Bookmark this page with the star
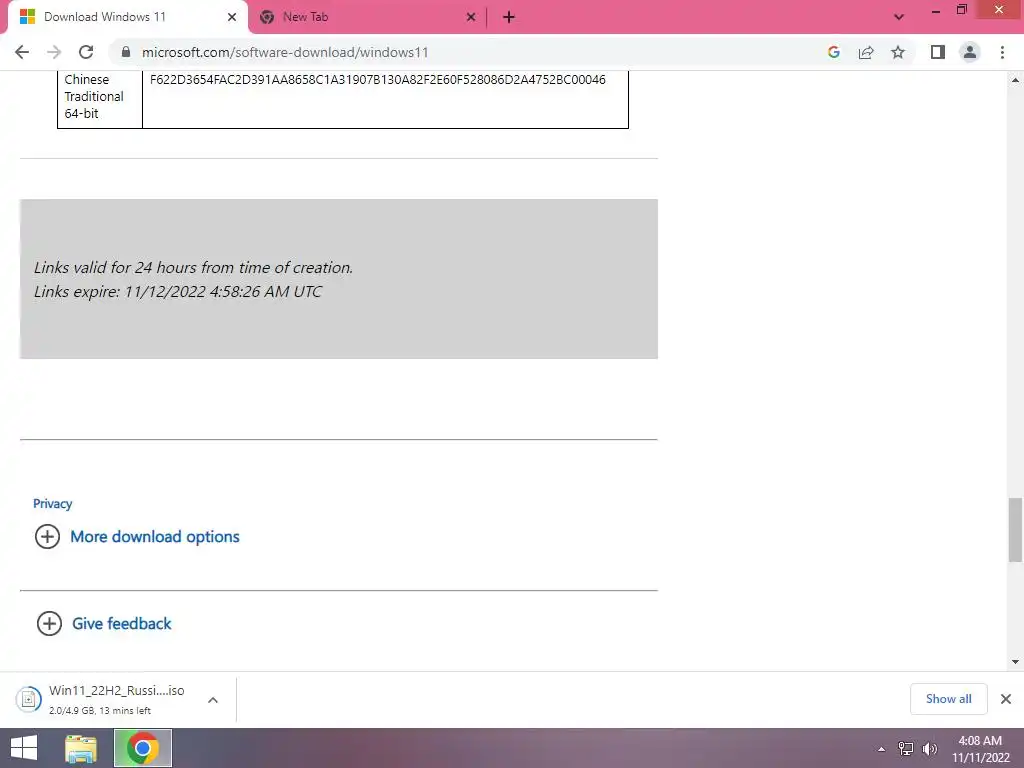This screenshot has width=1024, height=768. click(898, 52)
